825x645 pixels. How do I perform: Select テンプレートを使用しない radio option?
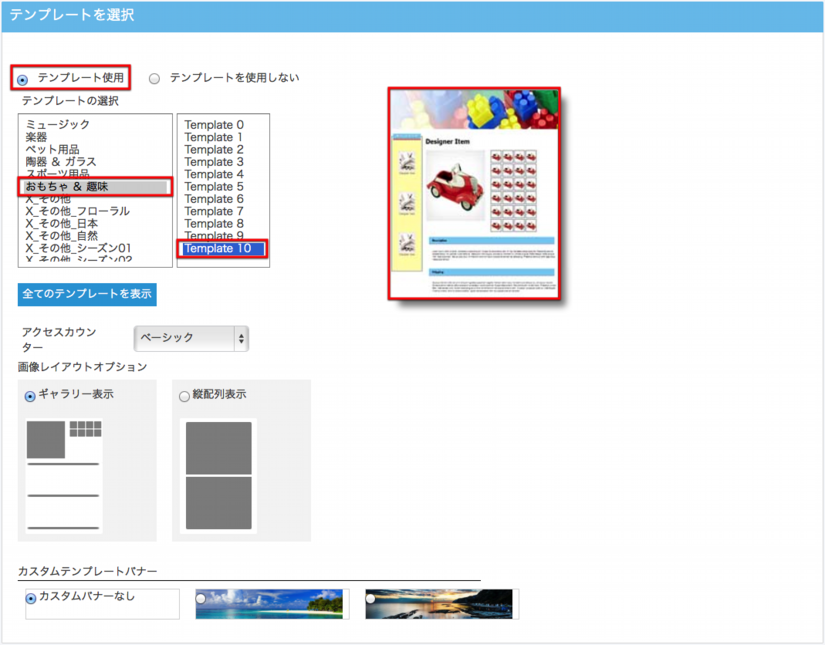coord(154,78)
